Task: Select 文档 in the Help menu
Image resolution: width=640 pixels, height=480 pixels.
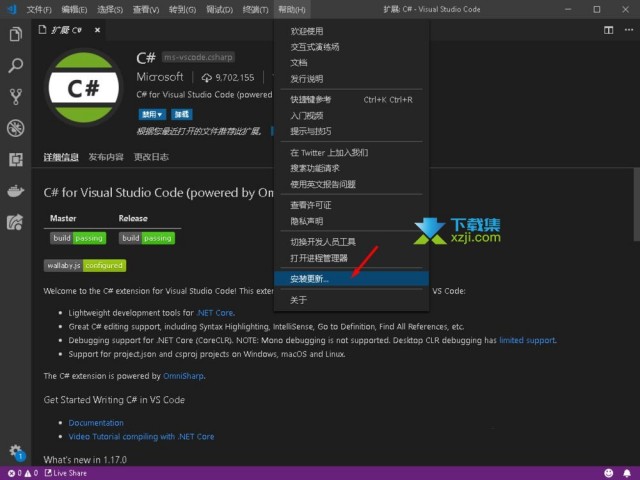Action: pyautogui.click(x=351, y=63)
